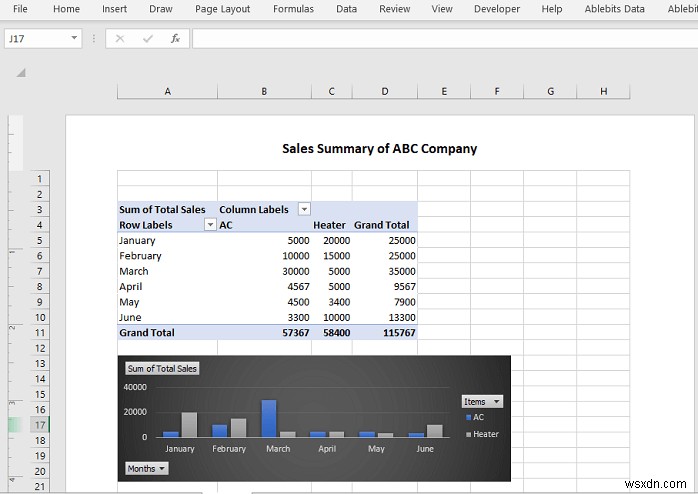Image resolution: width=698 pixels, height=494 pixels.
Task: Select column G header
Action: coord(550,91)
